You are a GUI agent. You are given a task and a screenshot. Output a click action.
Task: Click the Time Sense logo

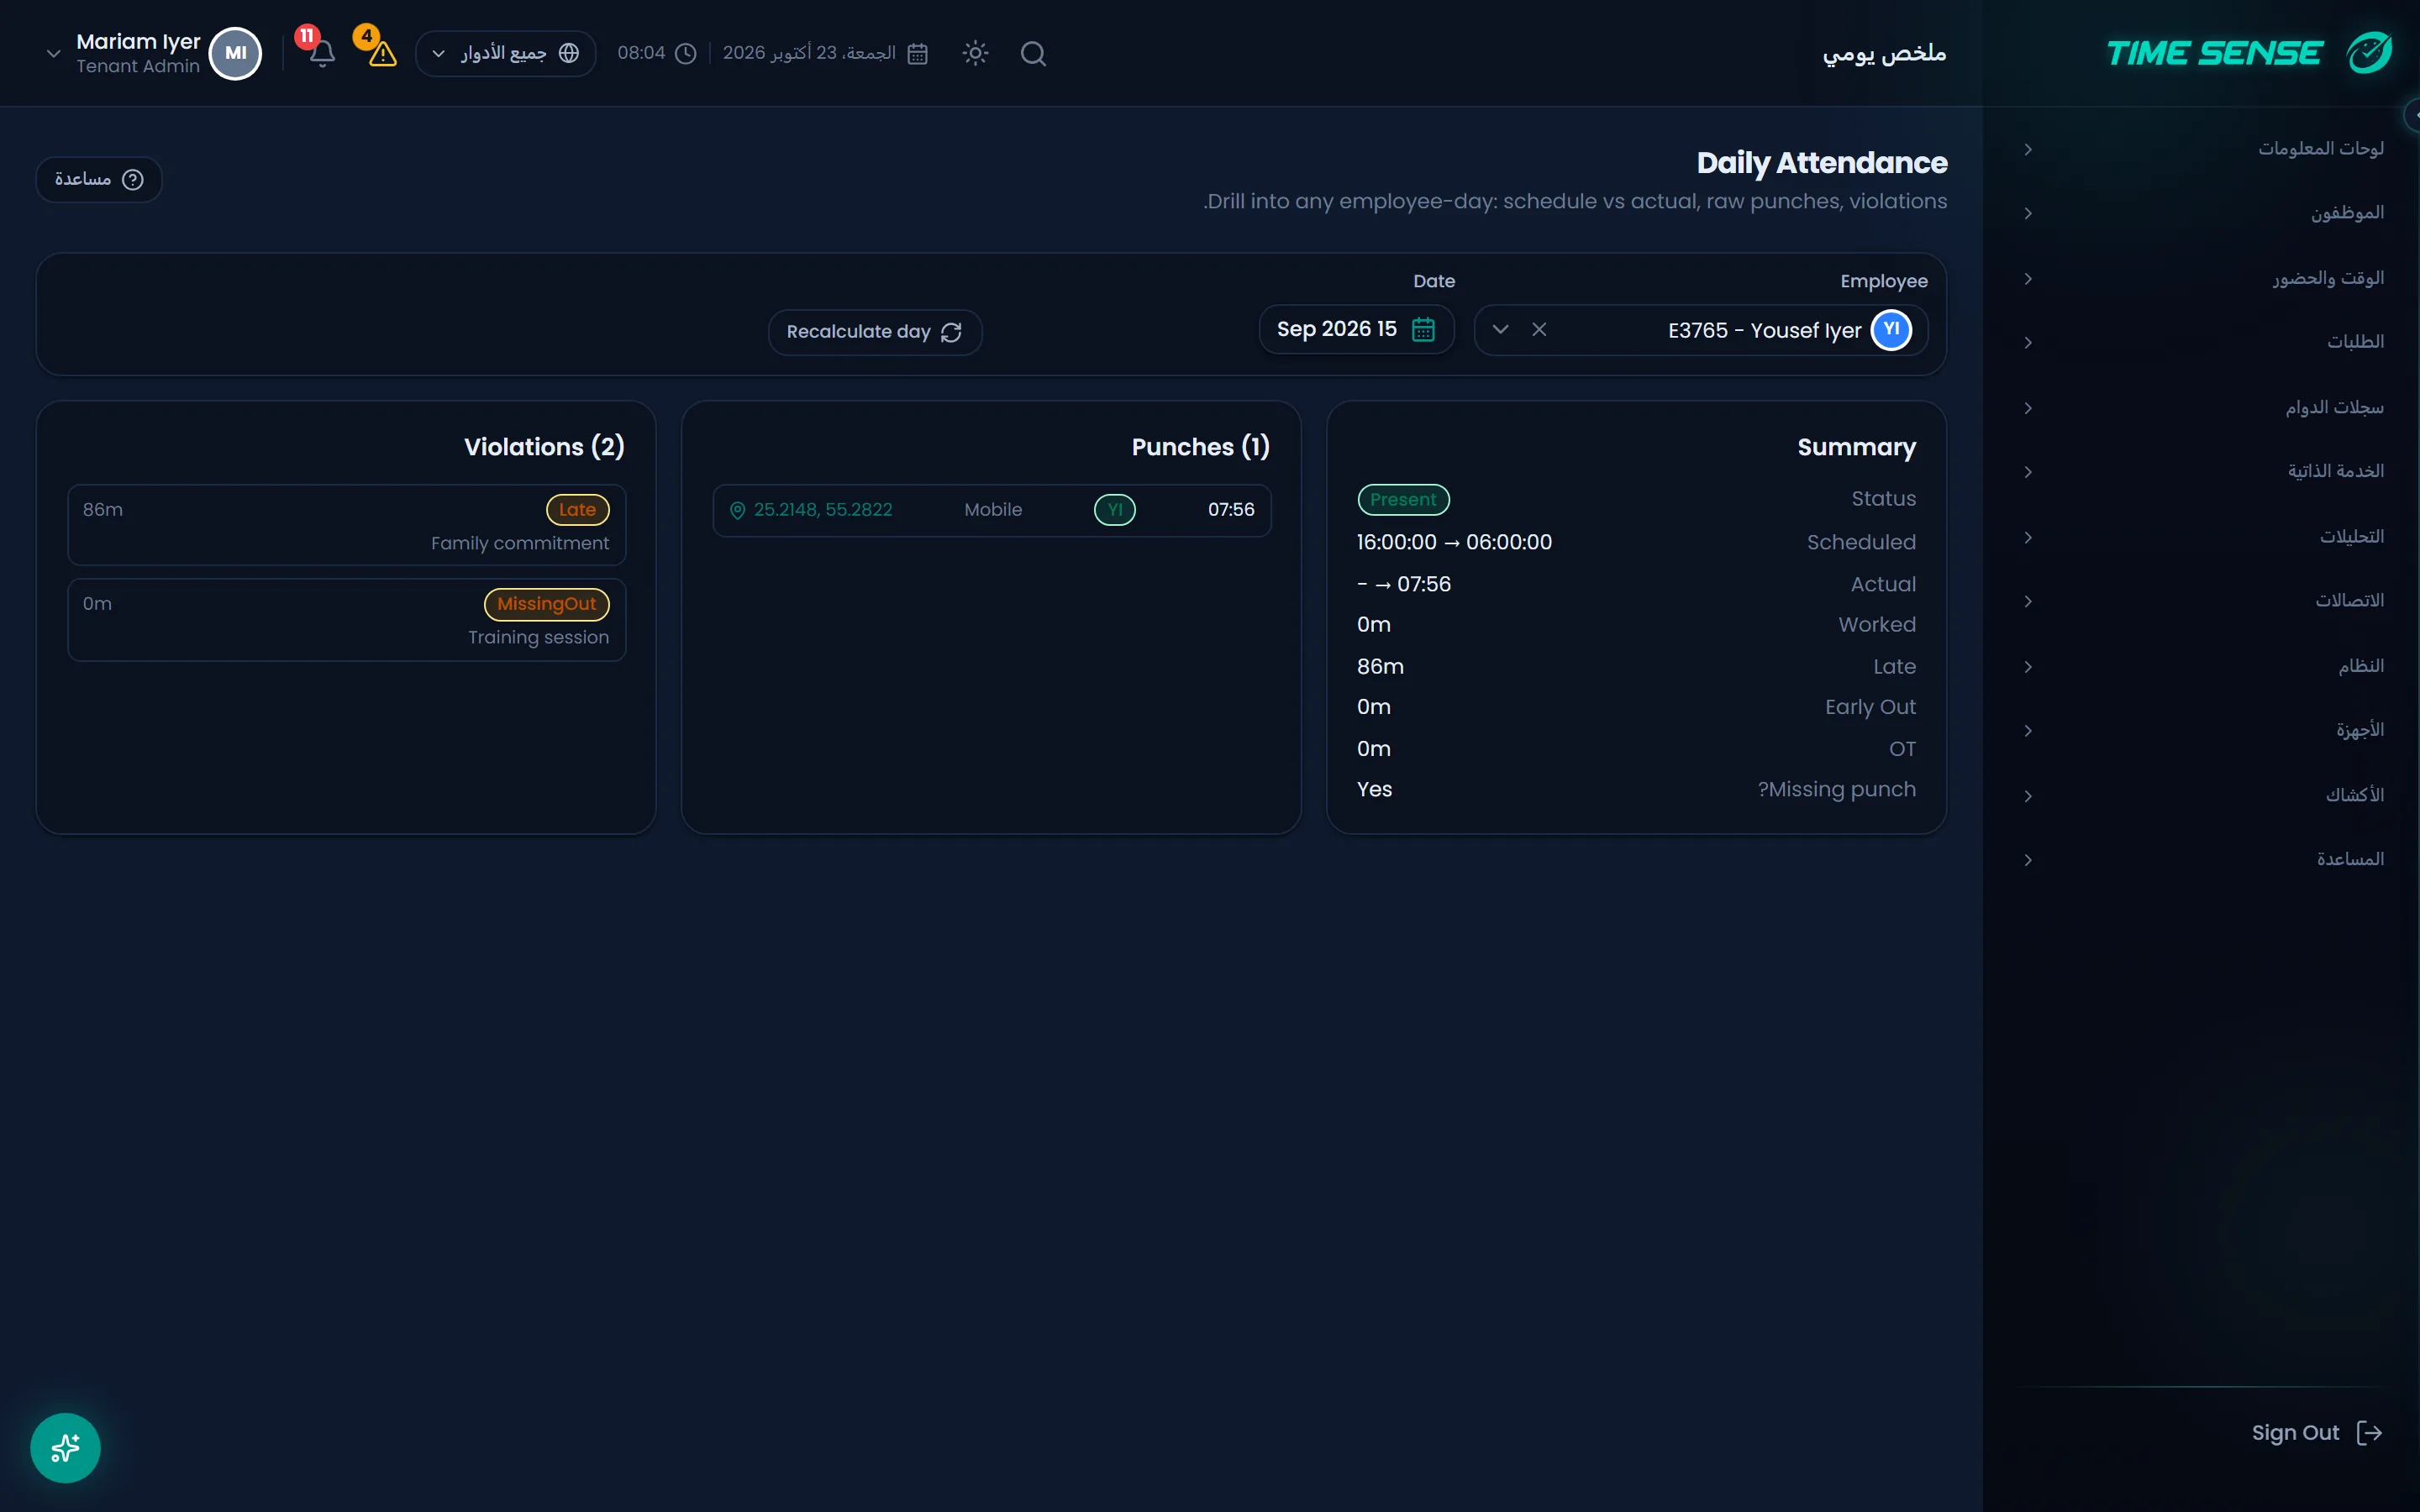2249,52
